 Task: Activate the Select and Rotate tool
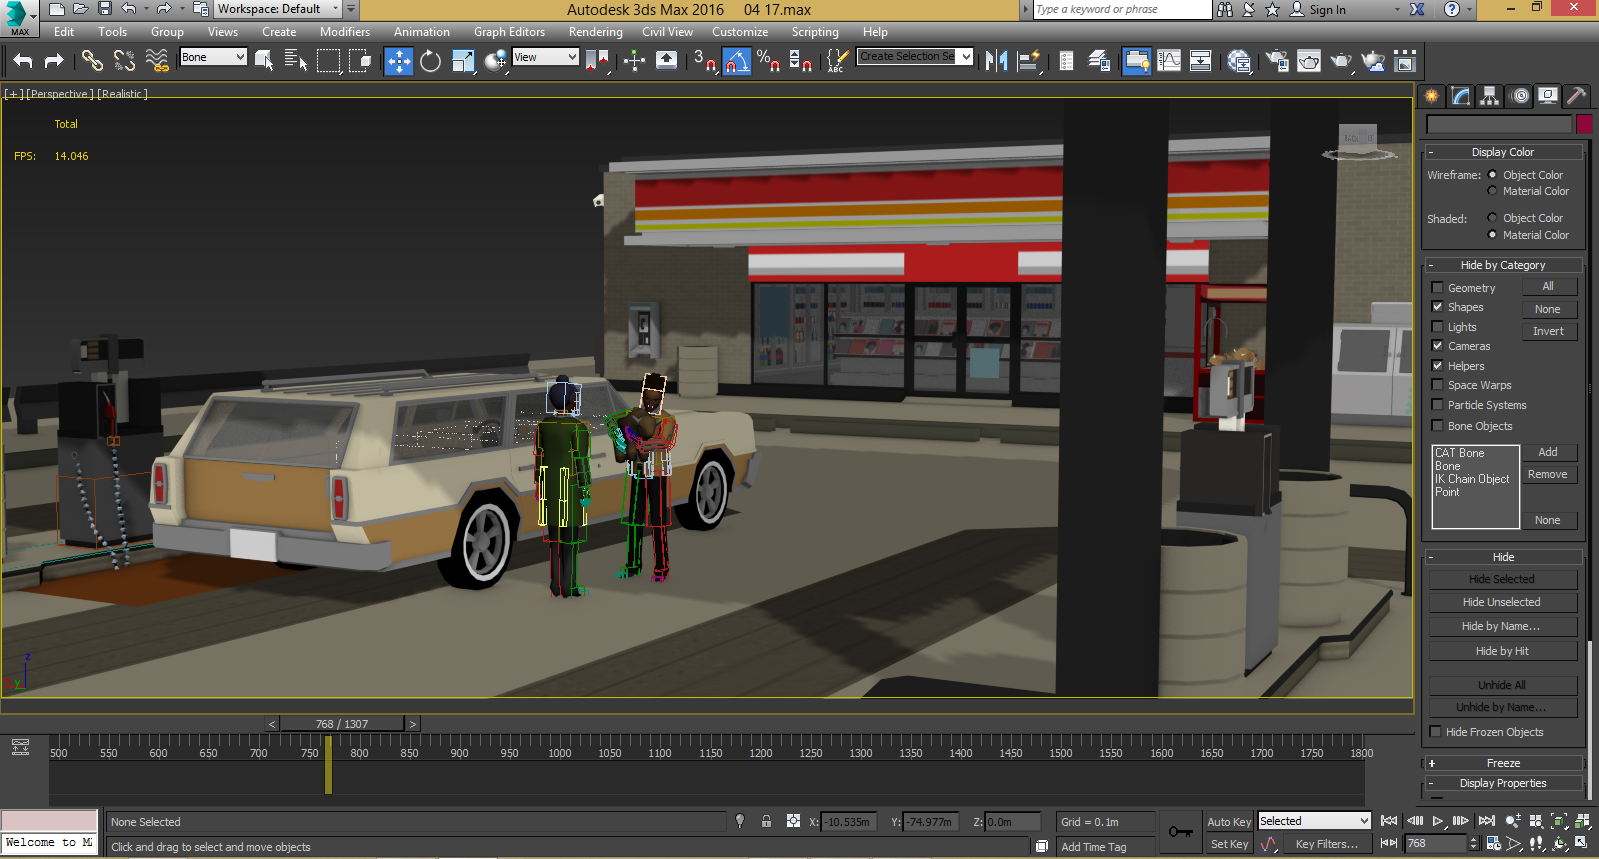[x=430, y=62]
